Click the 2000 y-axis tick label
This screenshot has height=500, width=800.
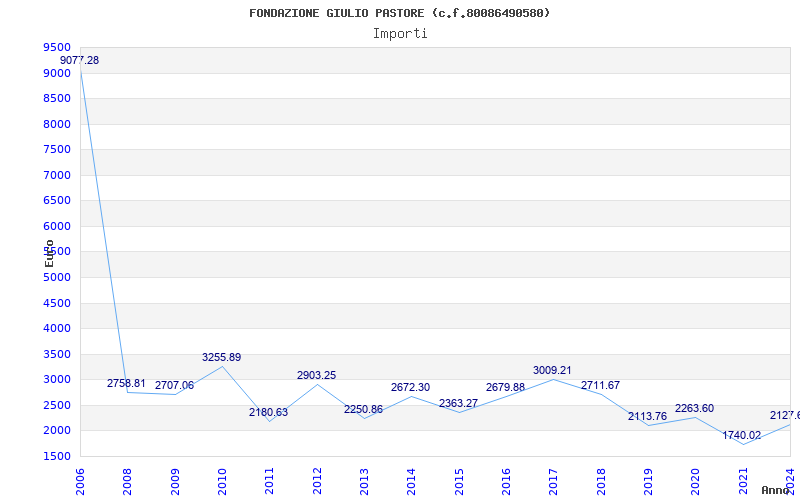[57, 431]
